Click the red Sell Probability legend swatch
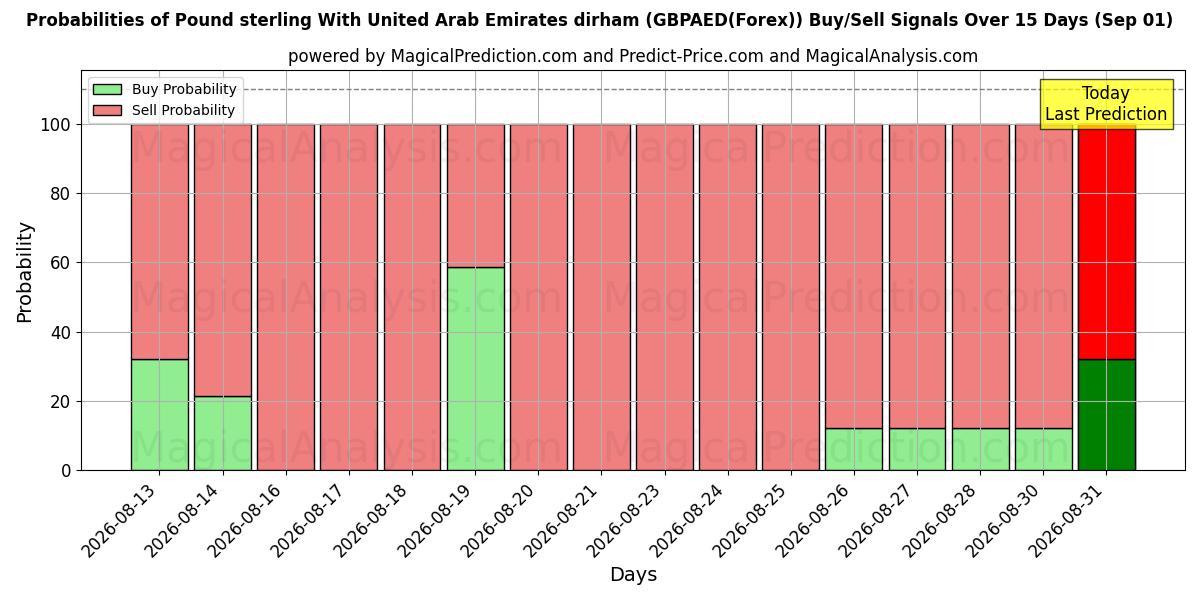This screenshot has height=600, width=1200. coord(107,110)
